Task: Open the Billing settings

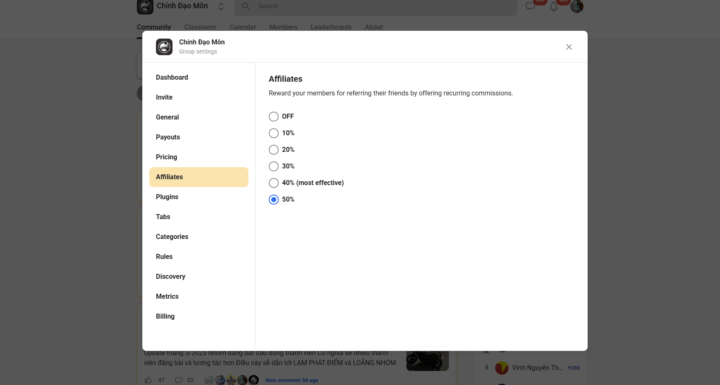Action: (198, 317)
